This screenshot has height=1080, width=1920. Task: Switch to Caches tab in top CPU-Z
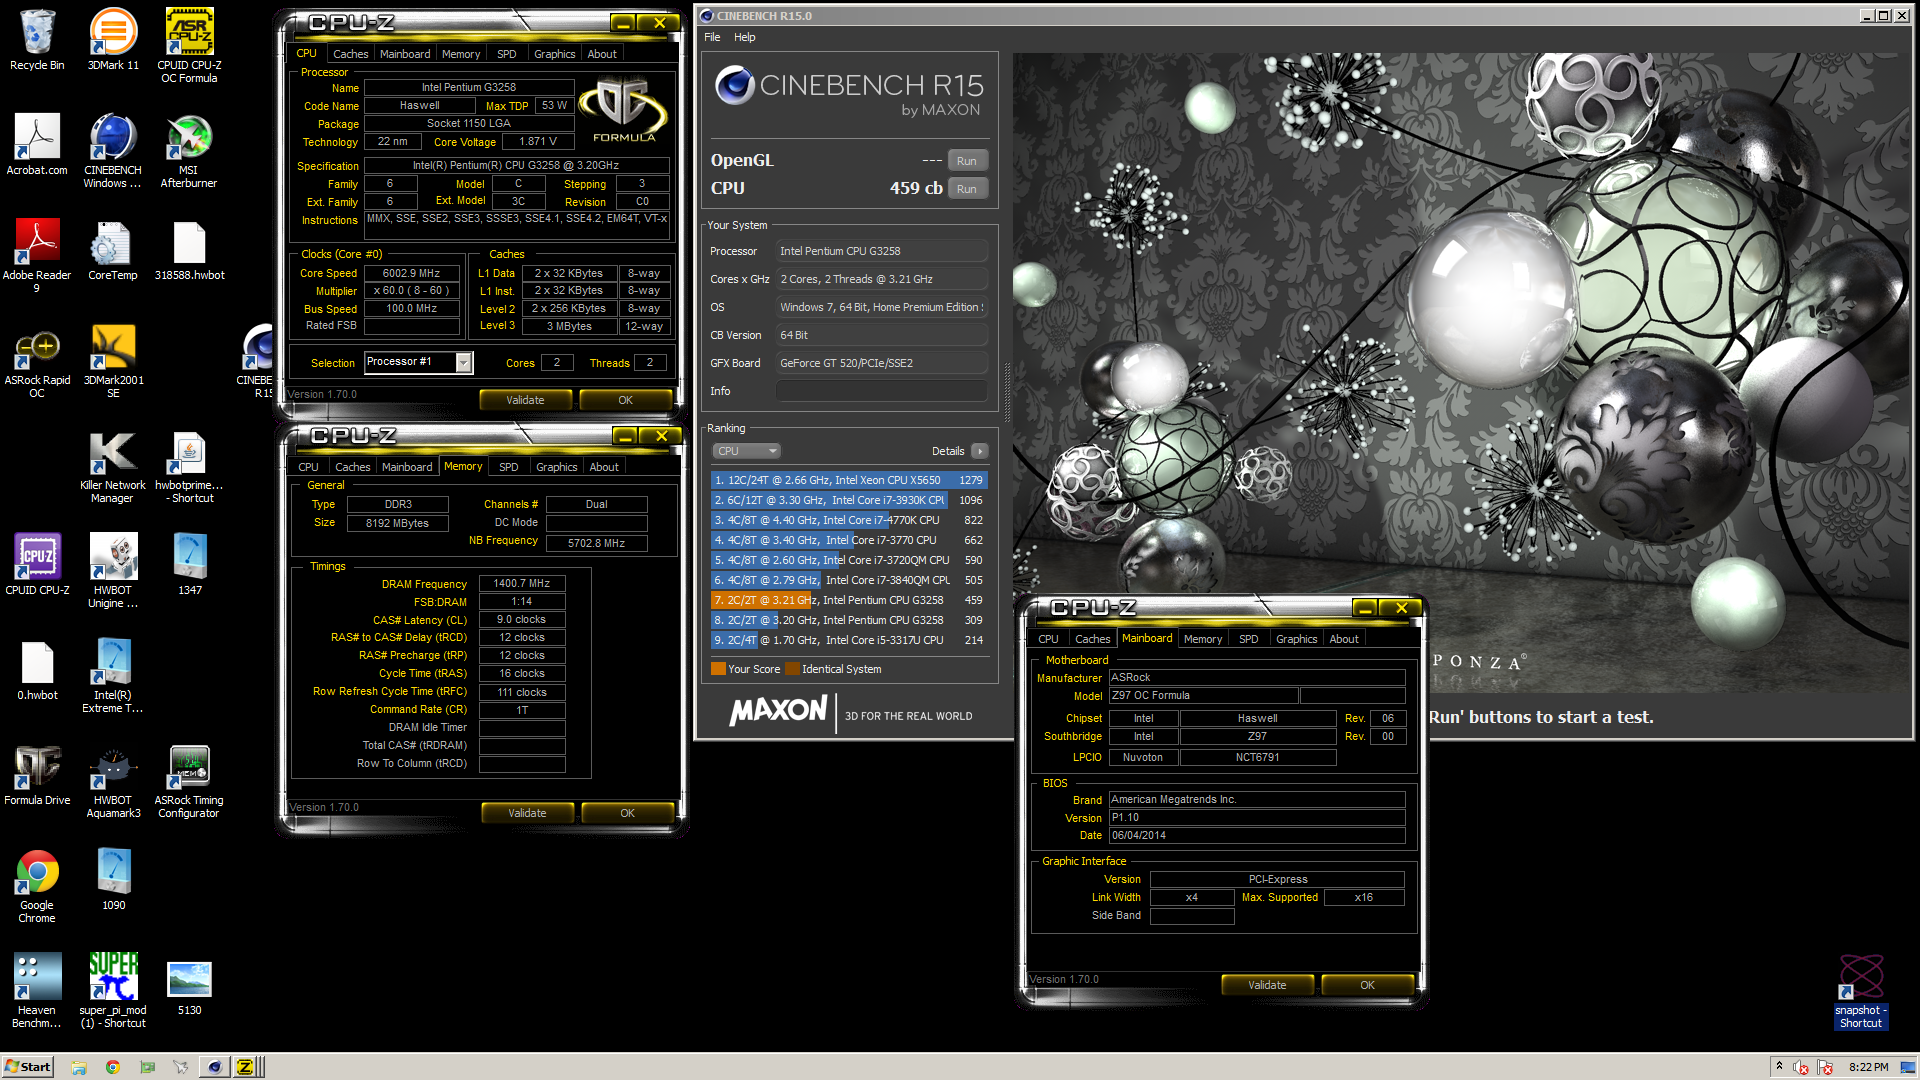coord(350,54)
